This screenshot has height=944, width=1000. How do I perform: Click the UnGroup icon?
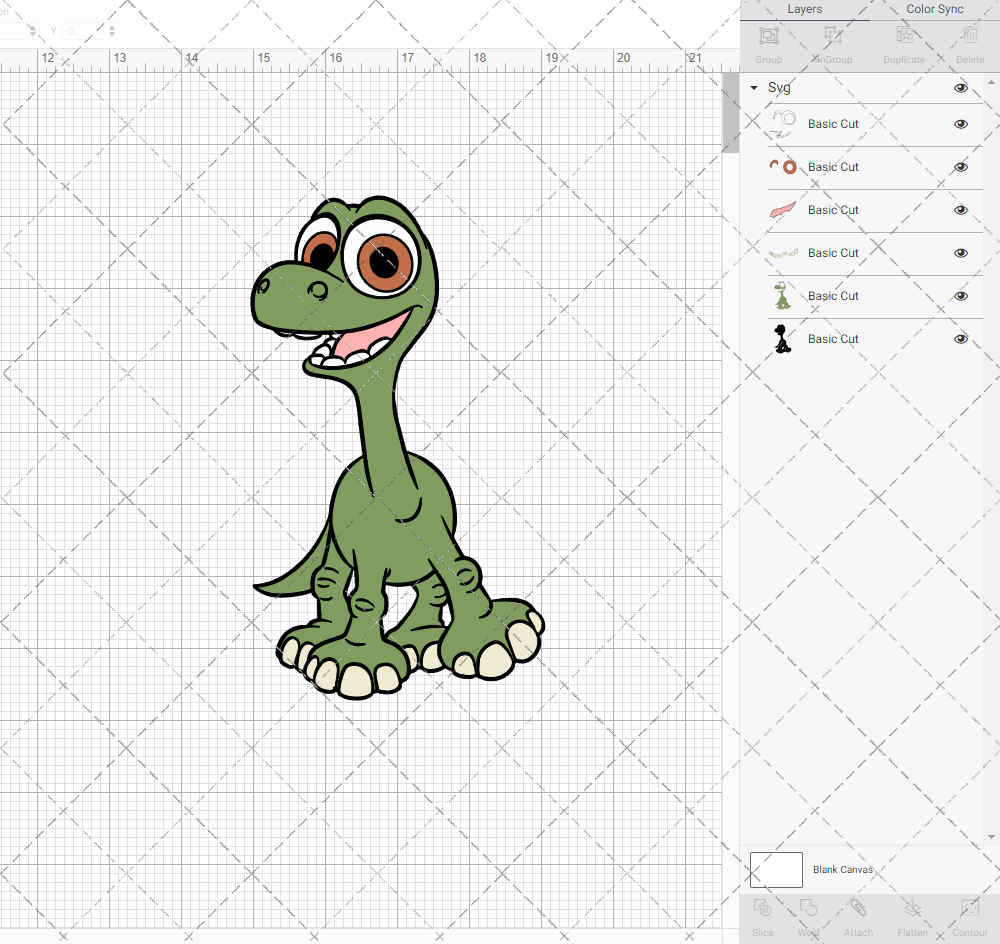[x=832, y=36]
